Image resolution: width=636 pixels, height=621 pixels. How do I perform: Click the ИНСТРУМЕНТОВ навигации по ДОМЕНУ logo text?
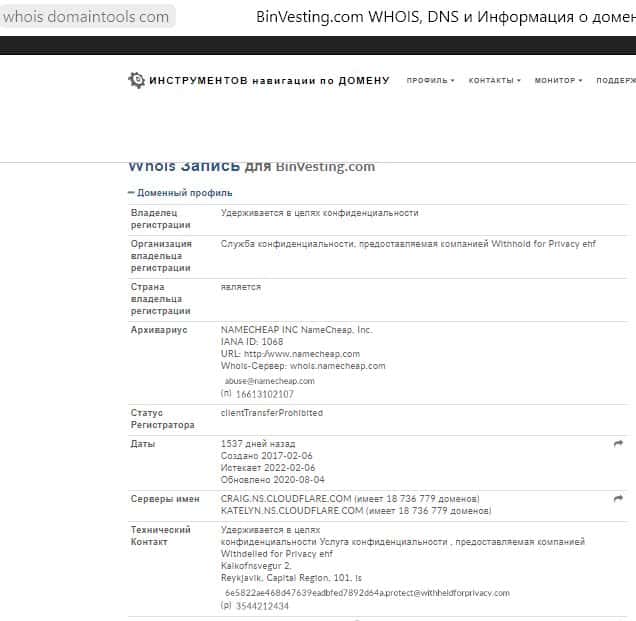[269, 80]
